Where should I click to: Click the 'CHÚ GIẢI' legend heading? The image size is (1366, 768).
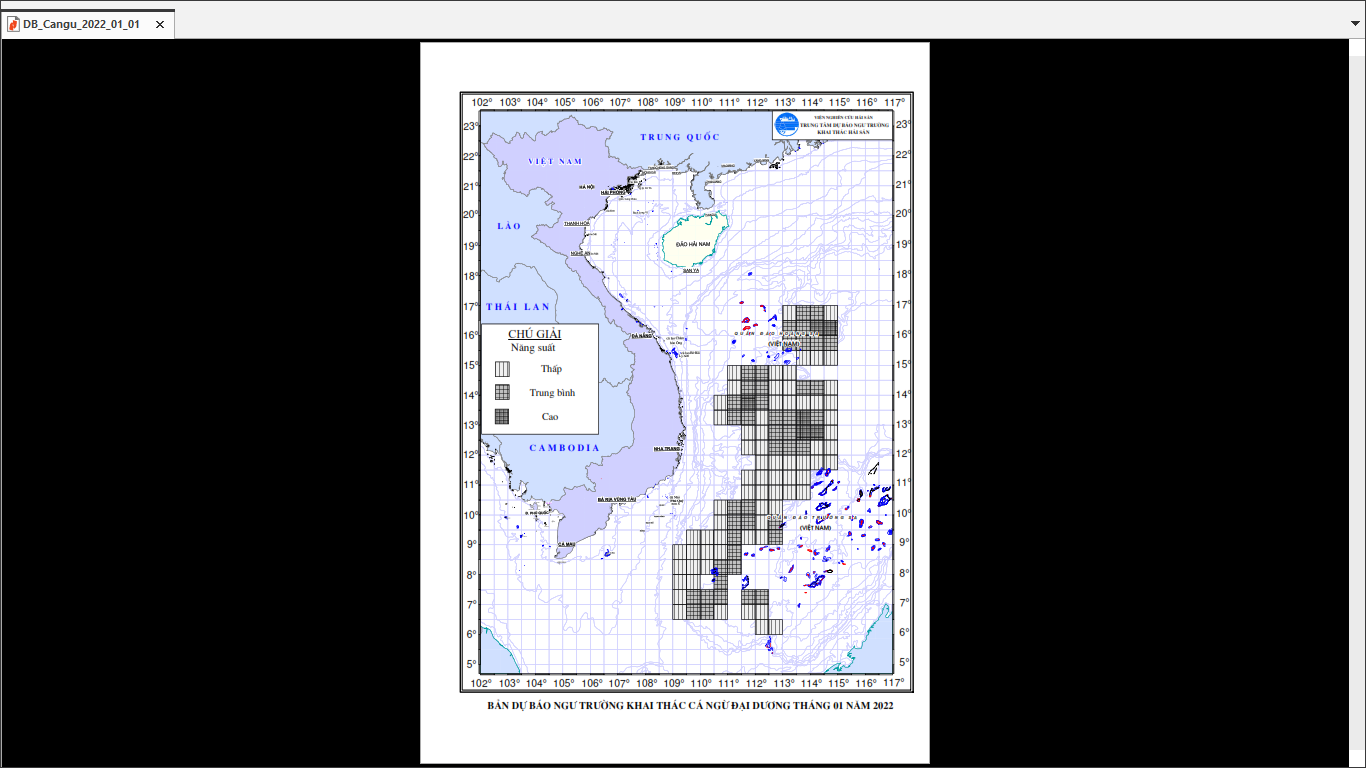(535, 334)
